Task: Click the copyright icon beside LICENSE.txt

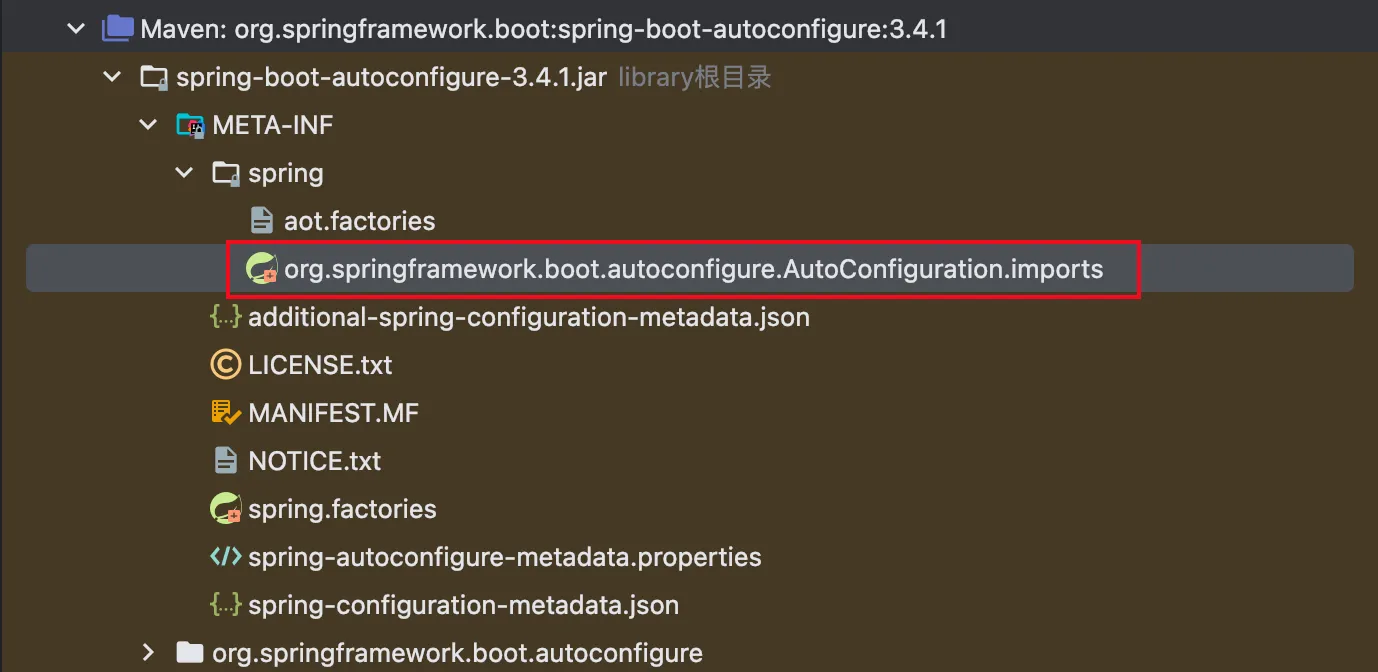Action: 225,364
